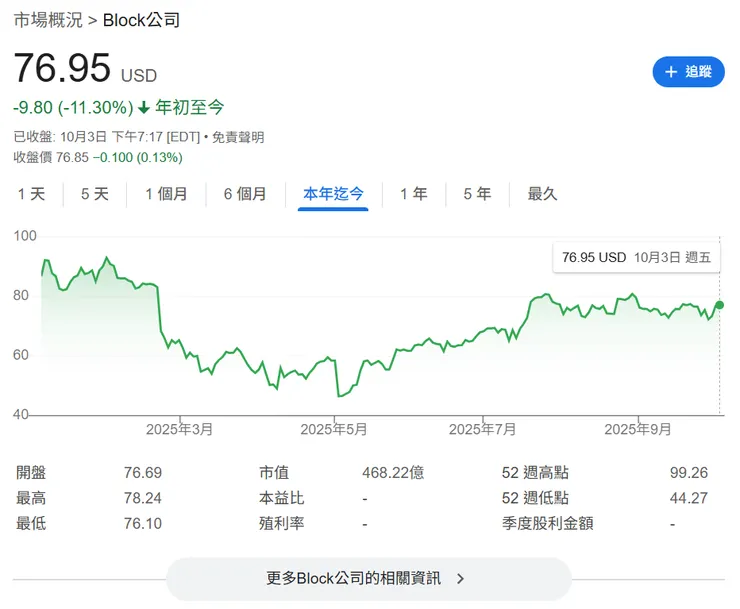Select the 5 天 range tab
The image size is (740, 609).
click(x=95, y=194)
